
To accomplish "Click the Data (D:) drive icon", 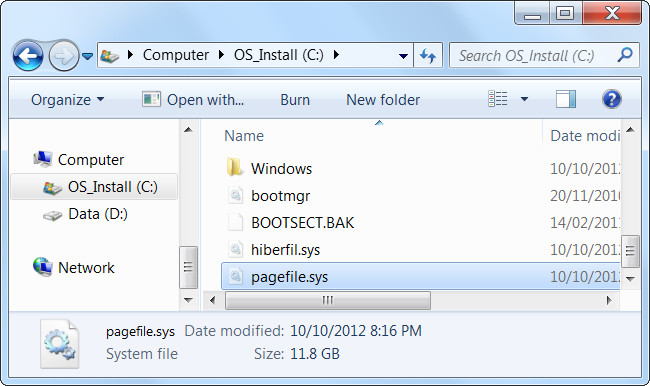I will [x=52, y=215].
